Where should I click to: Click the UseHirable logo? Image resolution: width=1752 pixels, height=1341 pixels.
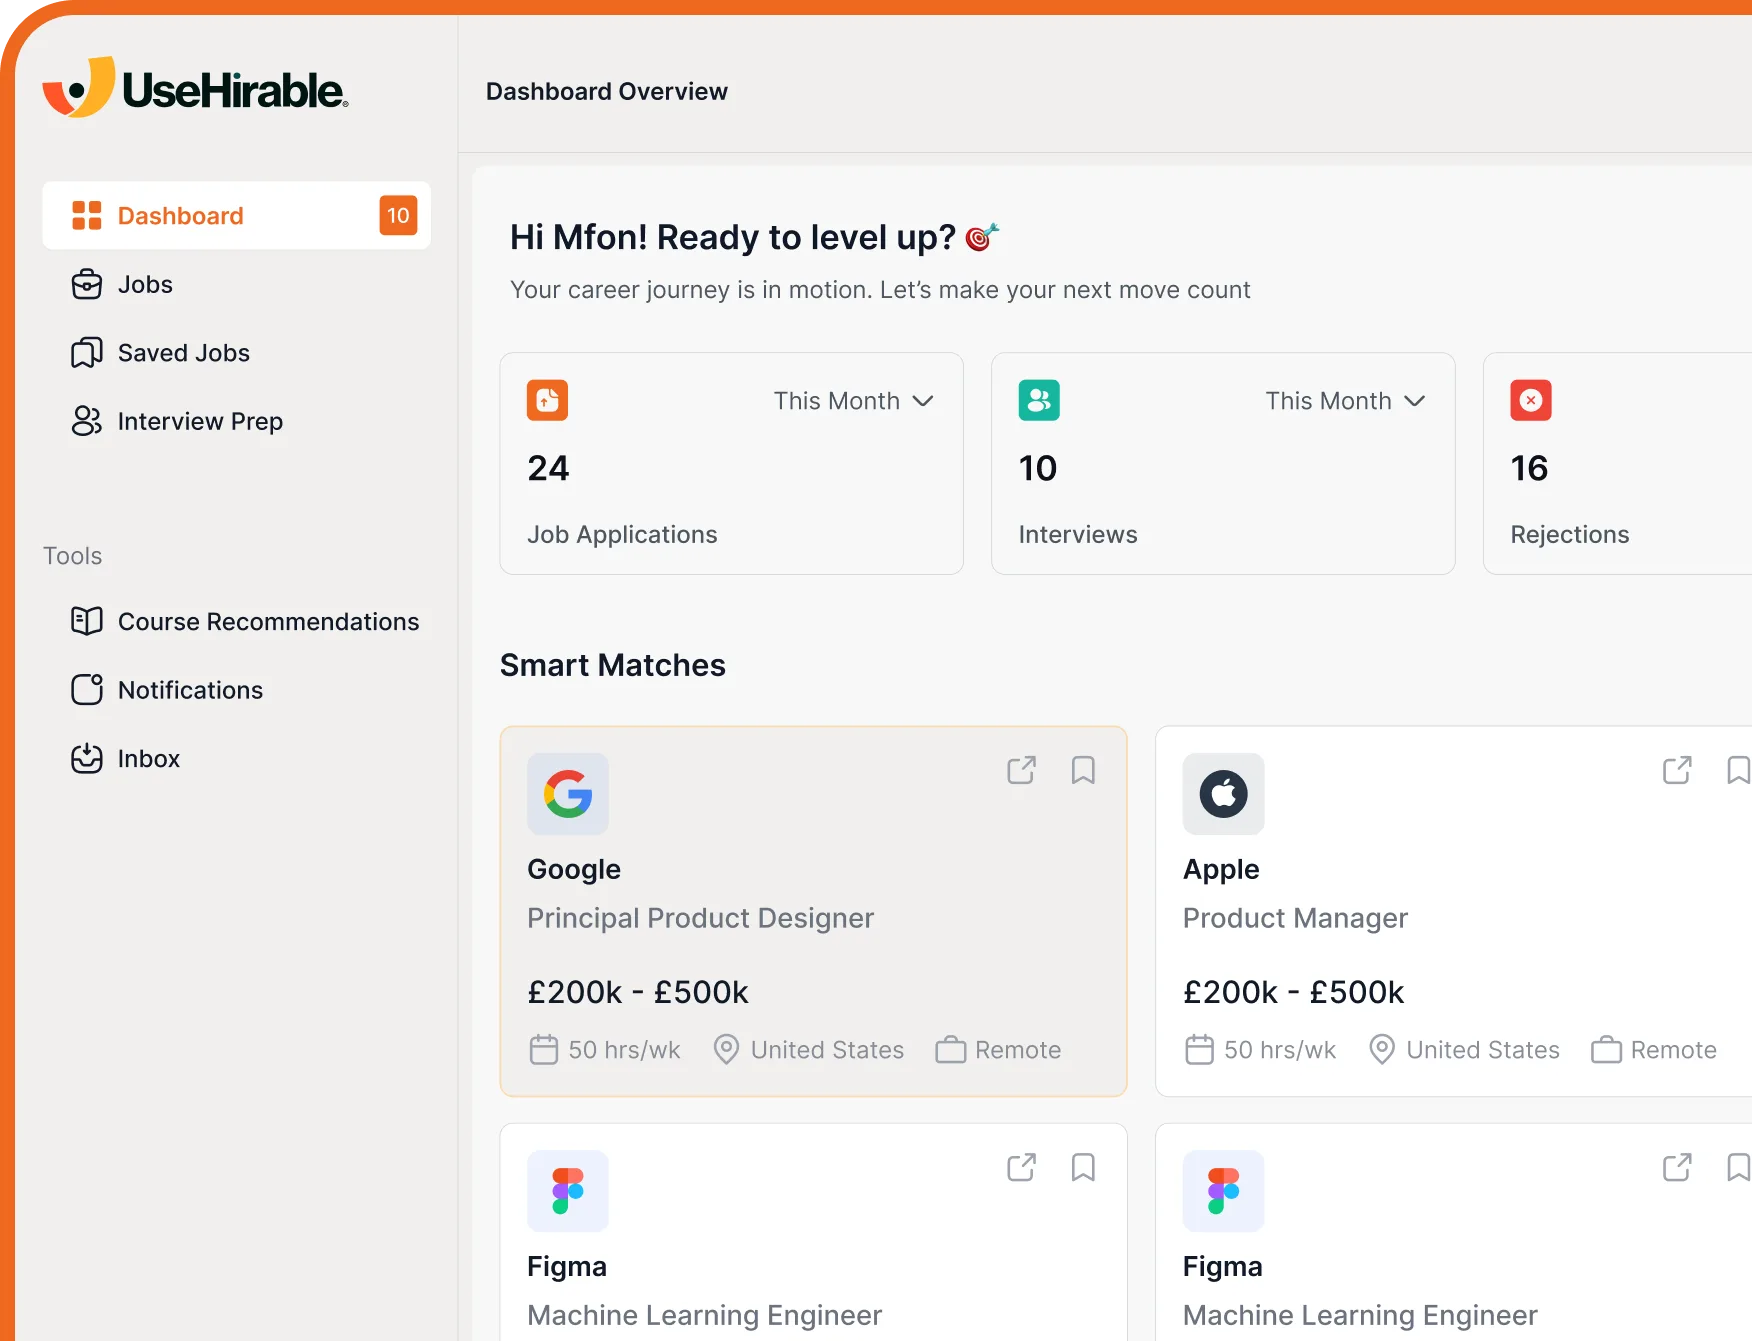click(x=195, y=88)
